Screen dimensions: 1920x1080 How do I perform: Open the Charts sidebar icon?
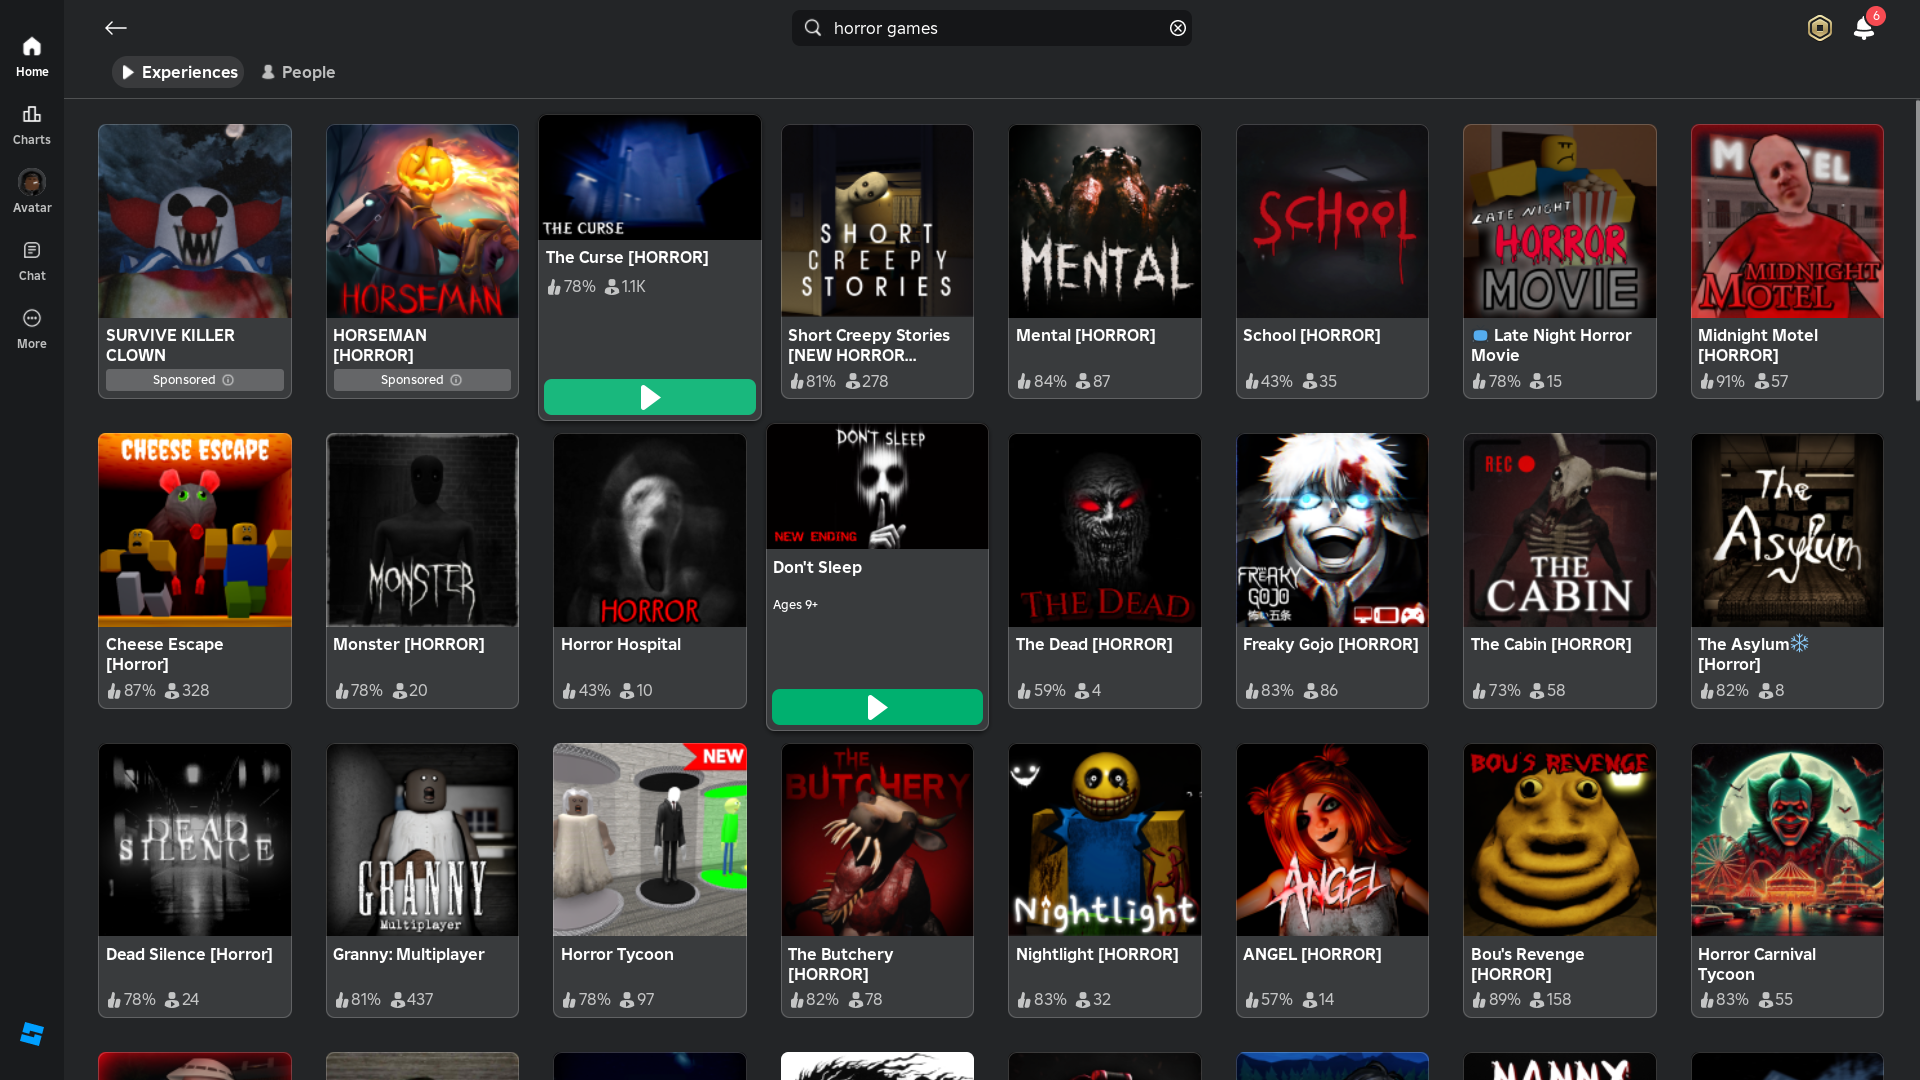click(x=32, y=124)
